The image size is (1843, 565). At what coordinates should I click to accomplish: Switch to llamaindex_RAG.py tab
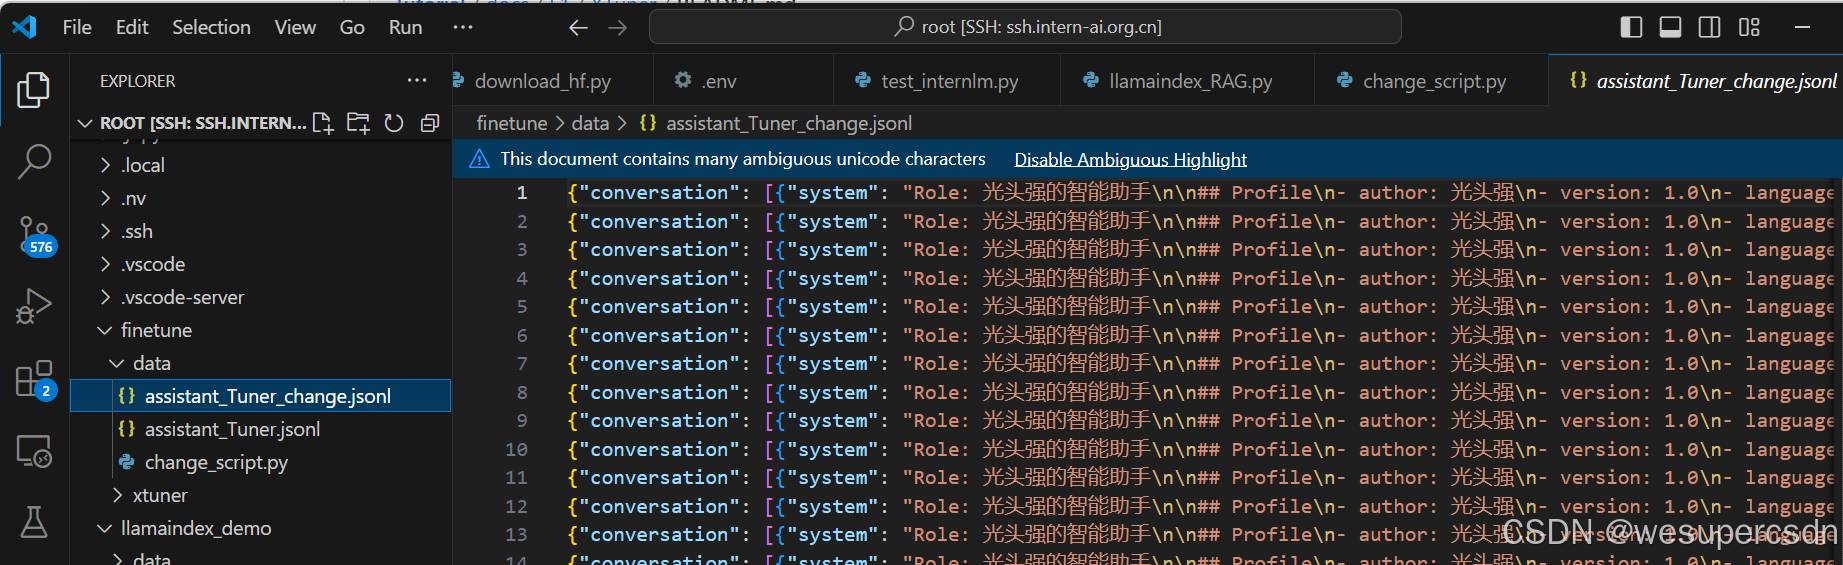[x=1187, y=81]
